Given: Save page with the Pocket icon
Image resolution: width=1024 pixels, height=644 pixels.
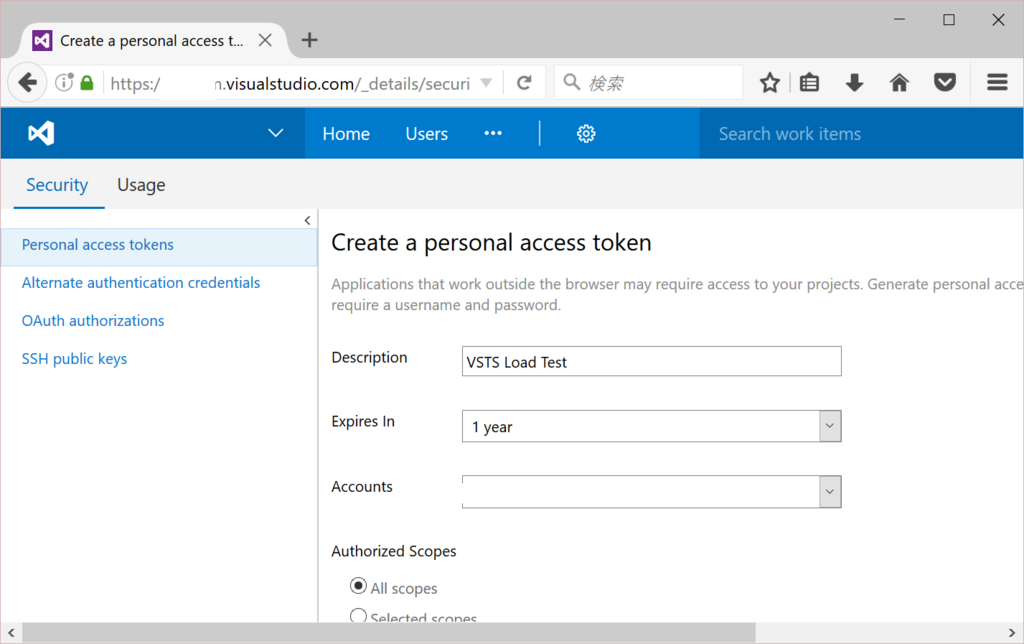Looking at the screenshot, I should point(945,83).
